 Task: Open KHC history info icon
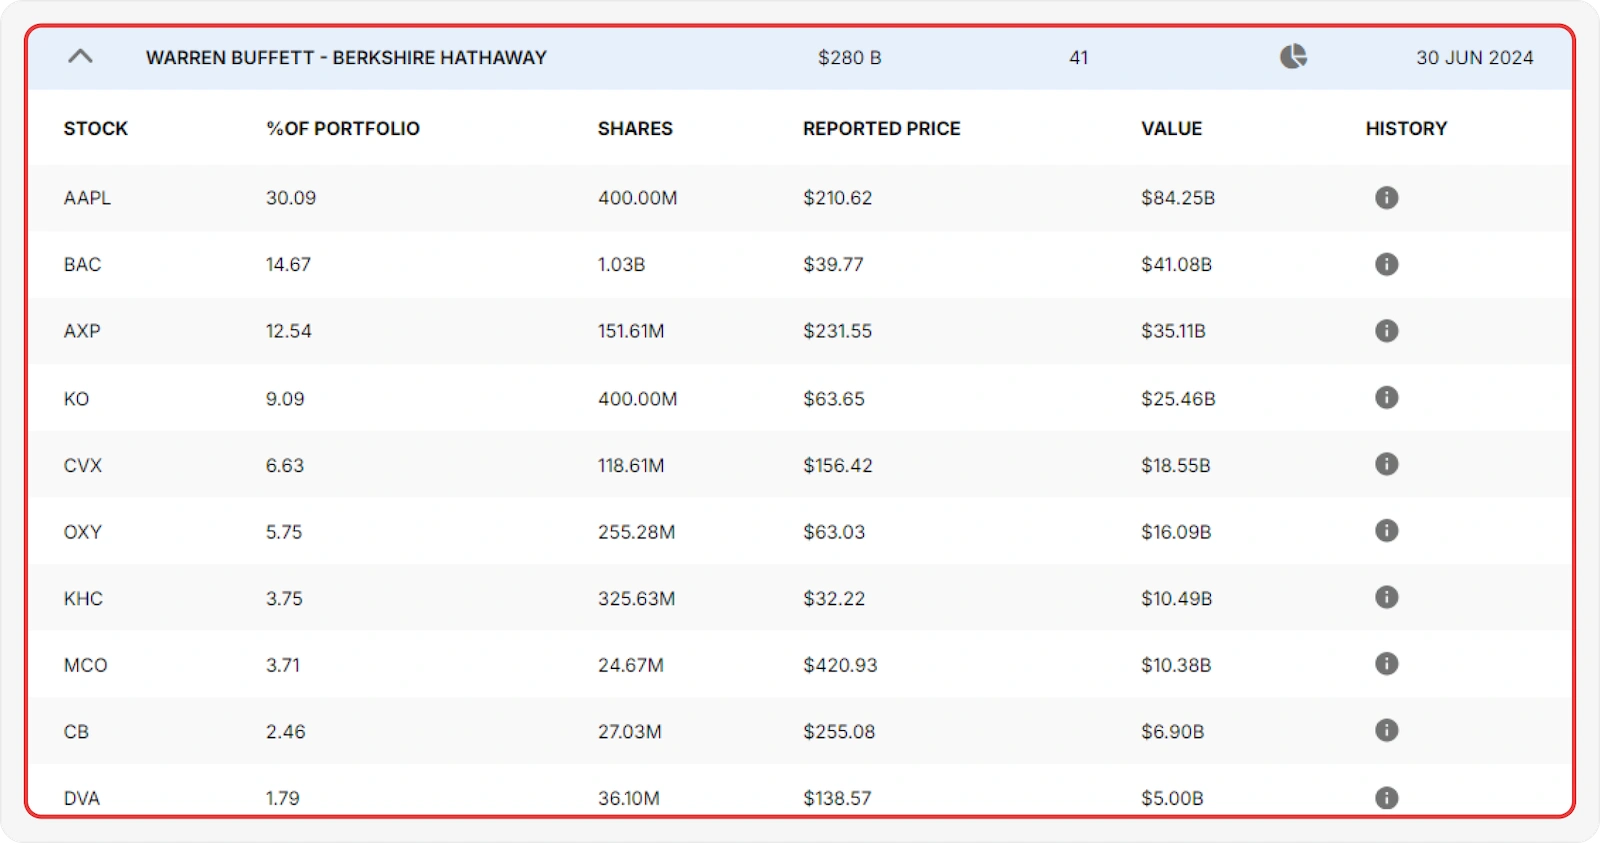pyautogui.click(x=1386, y=598)
